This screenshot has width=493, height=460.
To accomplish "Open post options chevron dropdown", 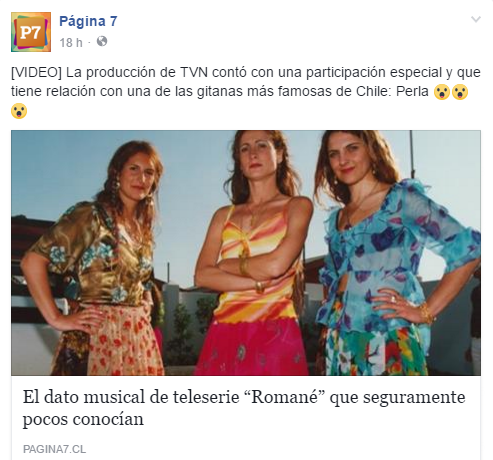I will (x=476, y=19).
